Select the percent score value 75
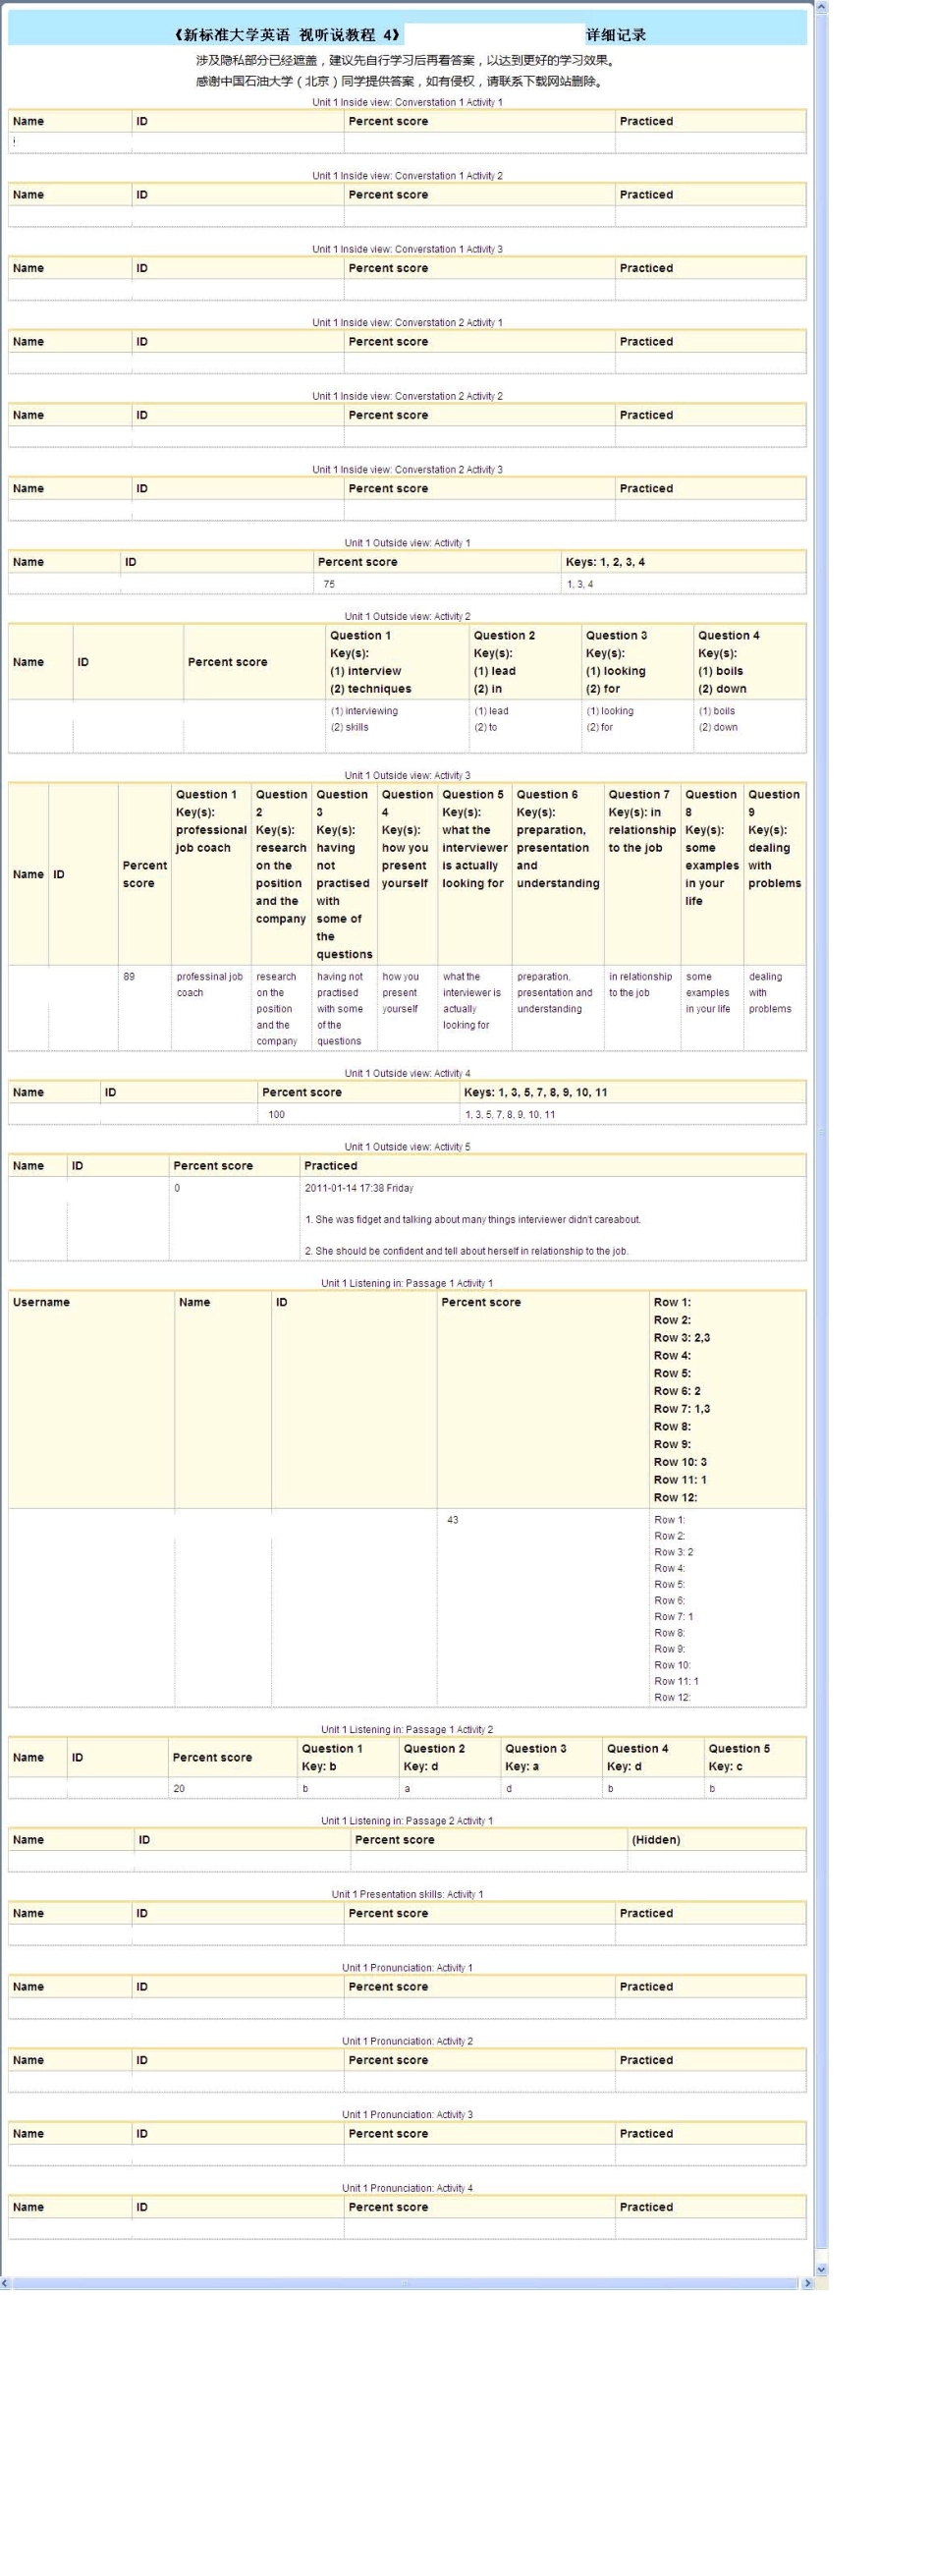Viewport: 933px width, 2576px height. (x=329, y=584)
